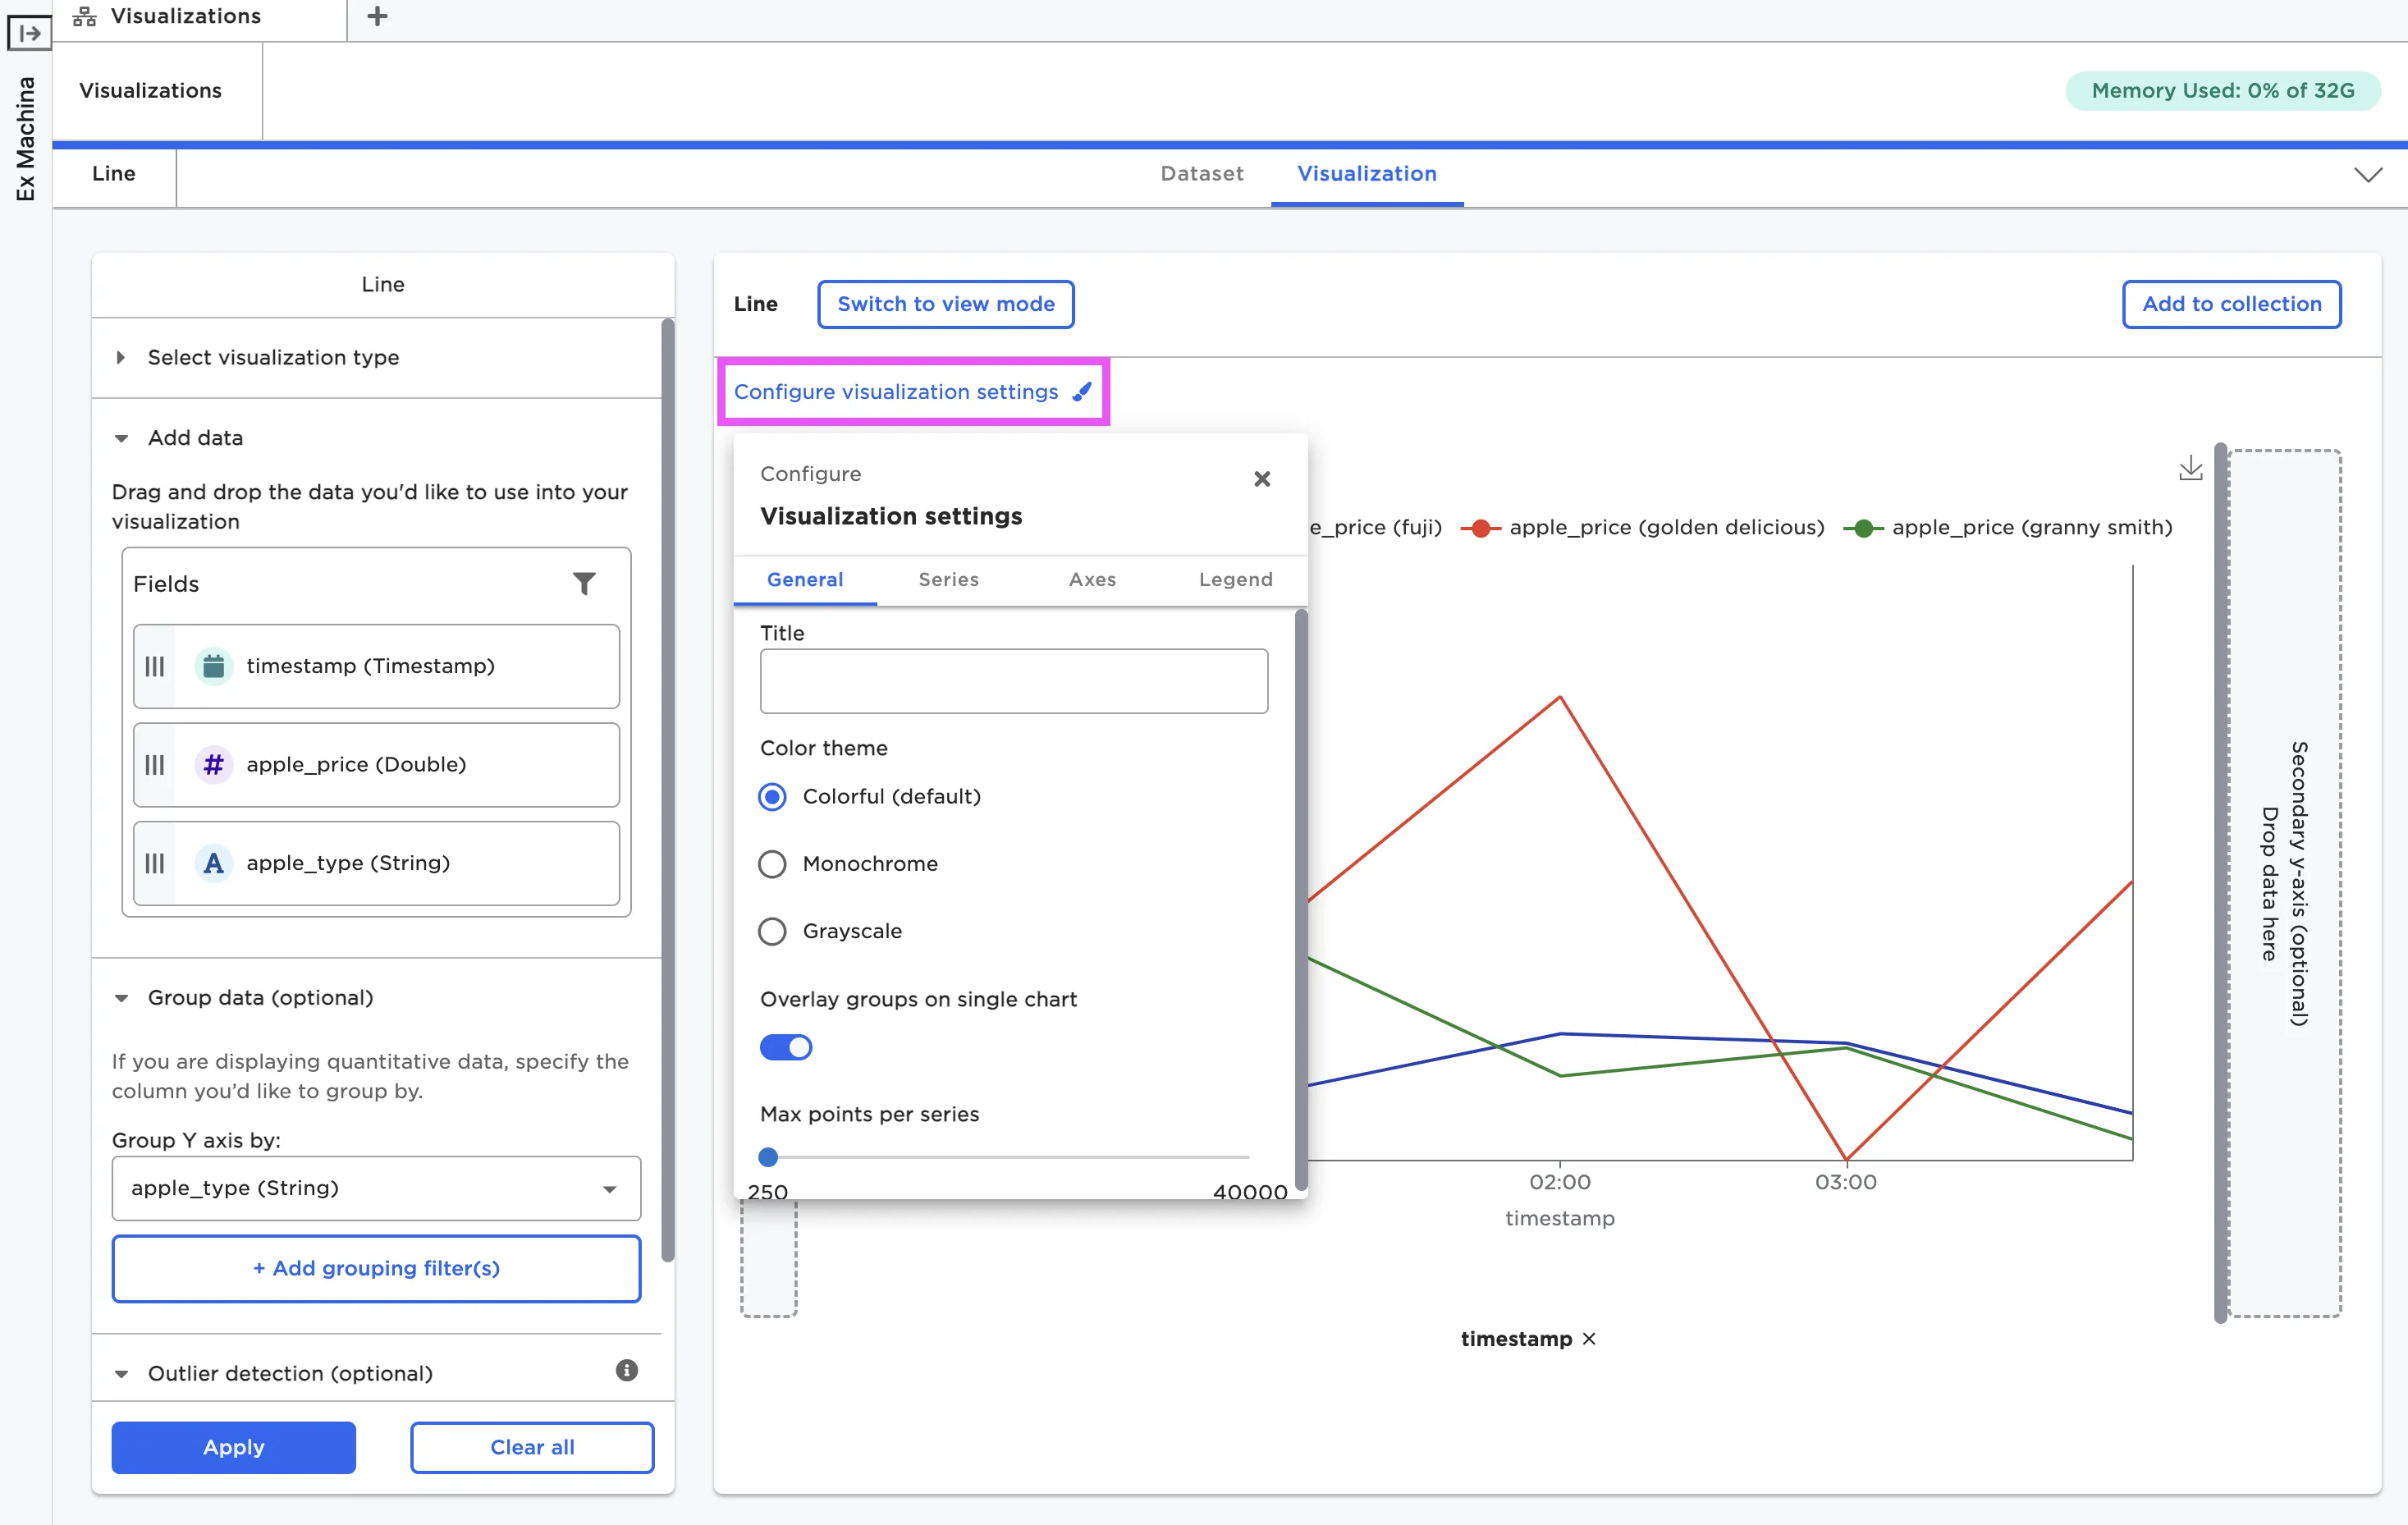Select the Monochrome color theme
The image size is (2408, 1525).
(x=772, y=863)
